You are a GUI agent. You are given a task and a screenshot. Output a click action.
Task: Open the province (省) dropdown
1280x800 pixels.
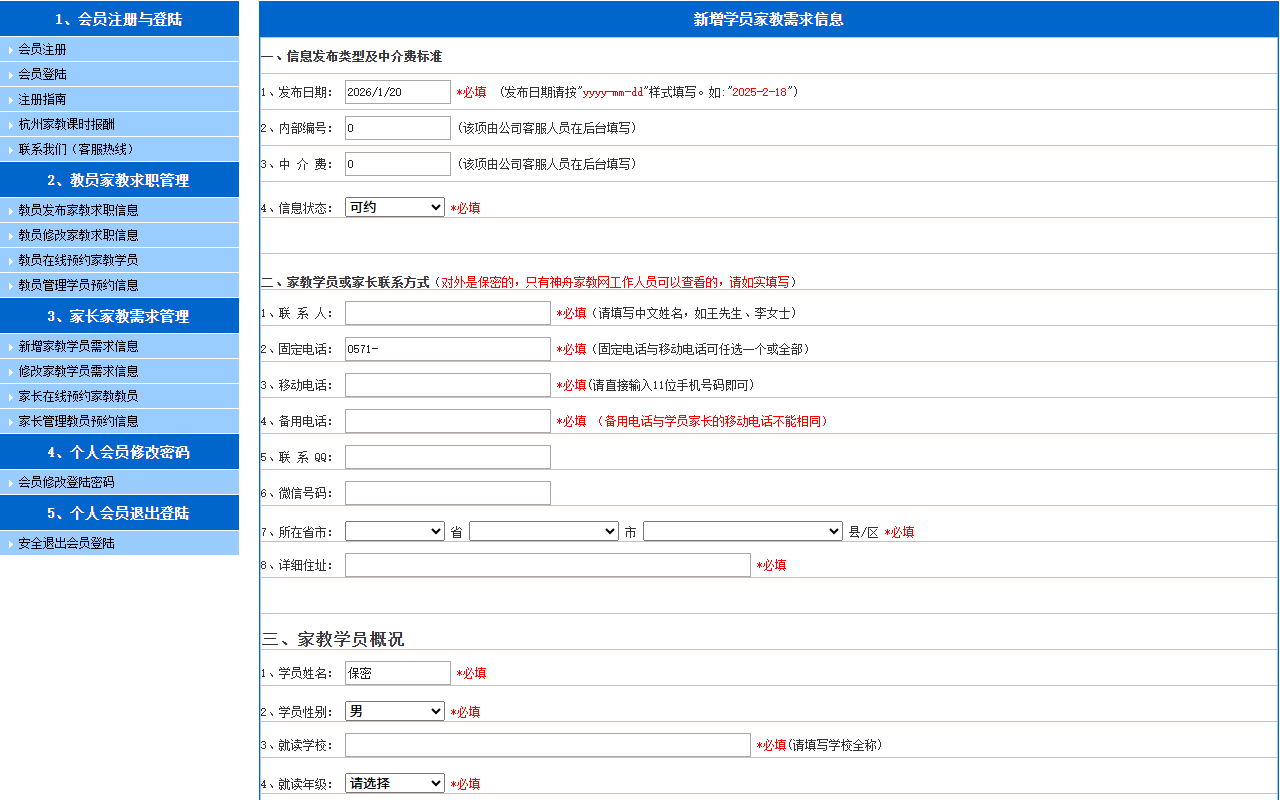tap(394, 531)
